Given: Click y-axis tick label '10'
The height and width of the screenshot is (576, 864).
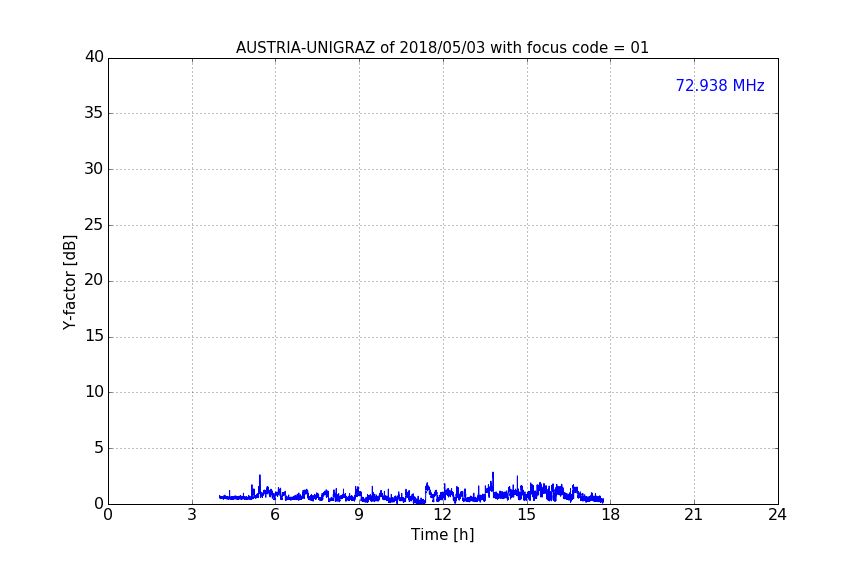Looking at the screenshot, I should tap(94, 392).
